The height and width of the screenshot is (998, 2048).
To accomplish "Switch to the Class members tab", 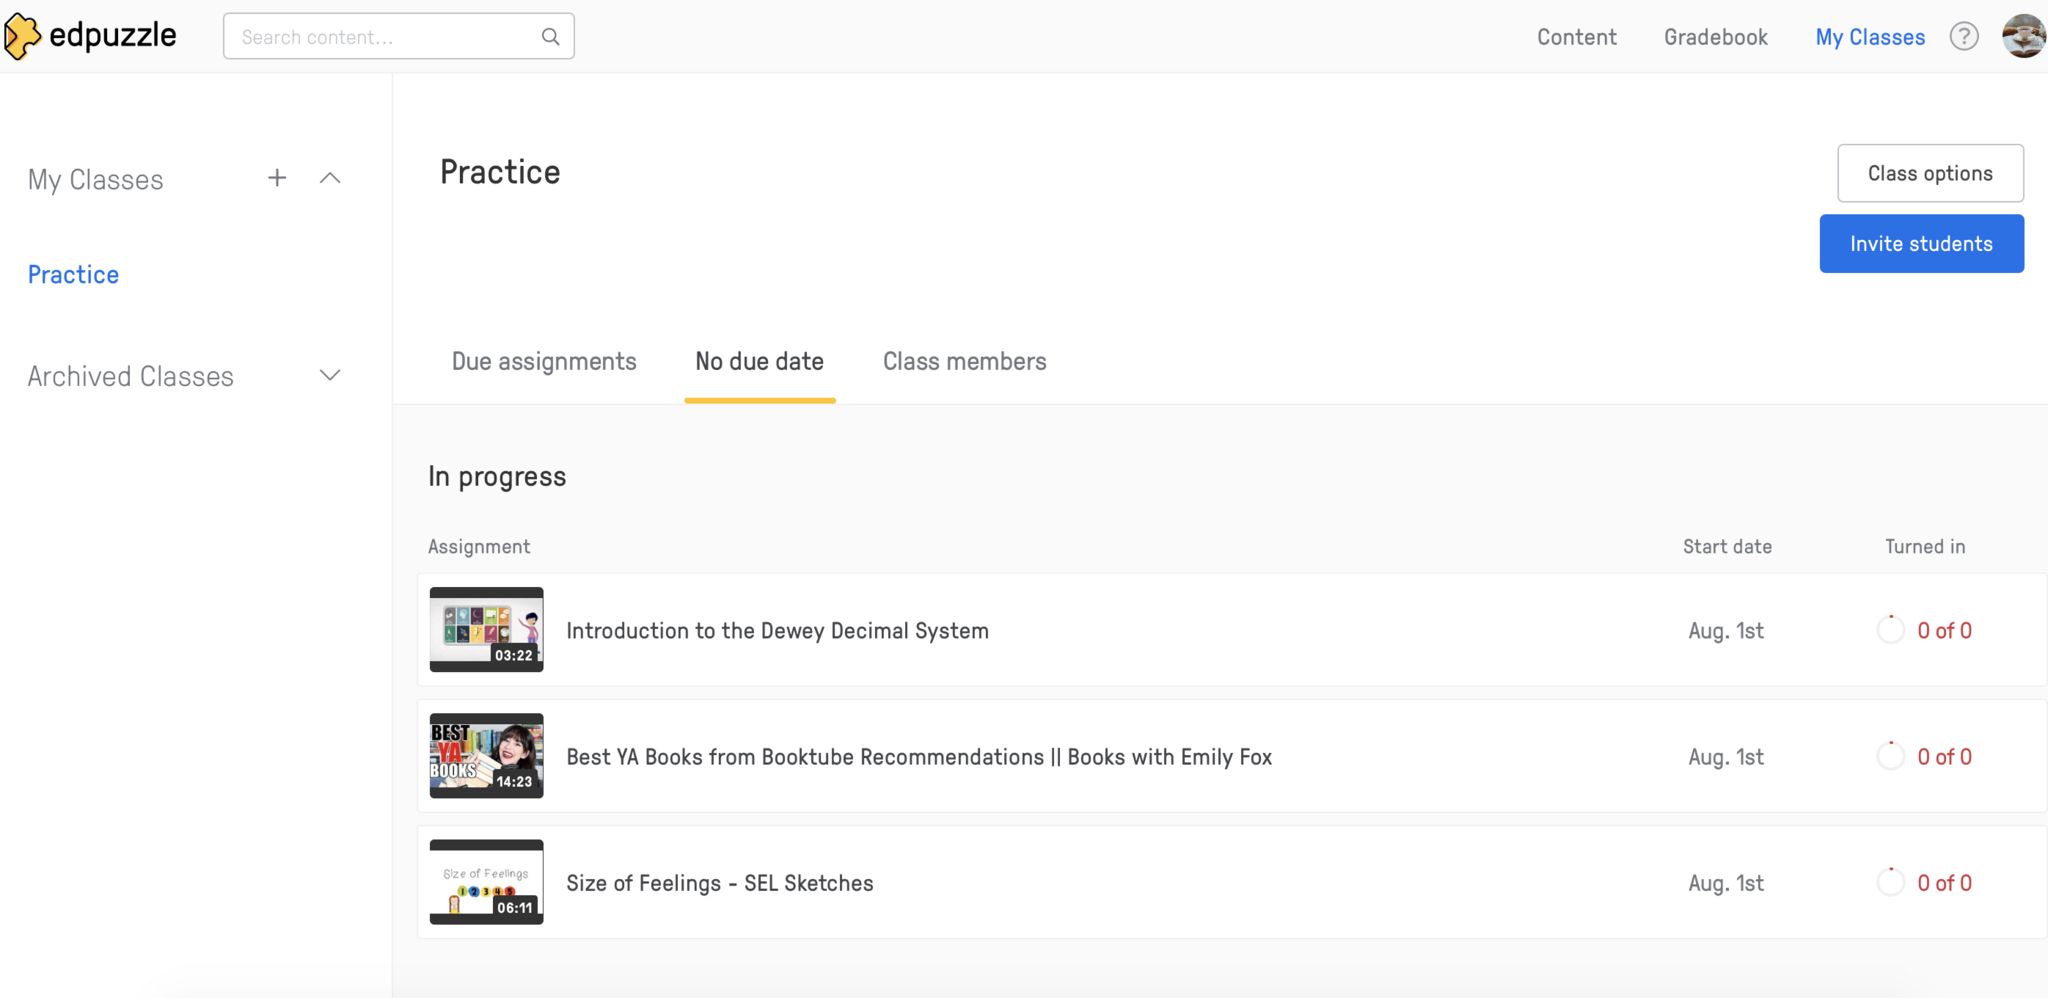I will (964, 362).
